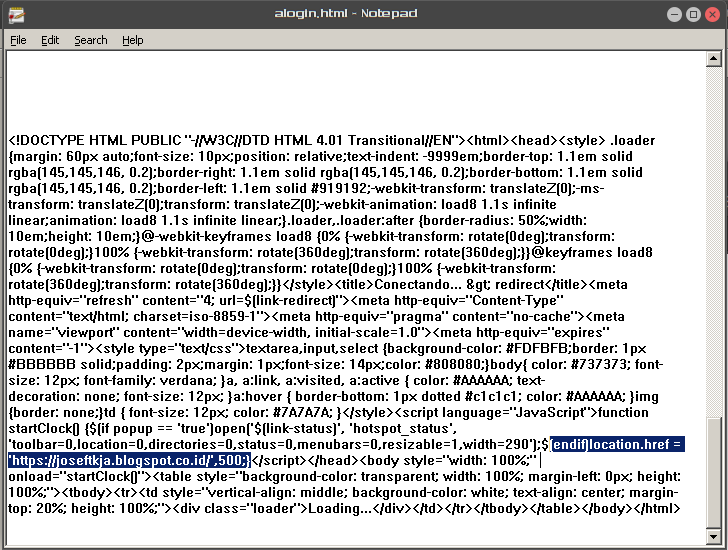Click the scrollbar up arrow

point(713,58)
